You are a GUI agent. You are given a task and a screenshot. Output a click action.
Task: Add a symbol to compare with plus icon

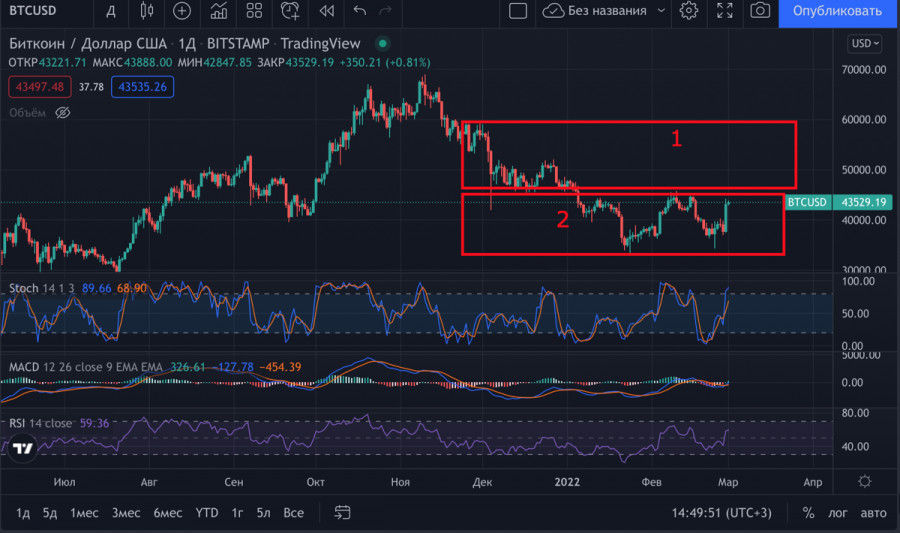coord(182,11)
